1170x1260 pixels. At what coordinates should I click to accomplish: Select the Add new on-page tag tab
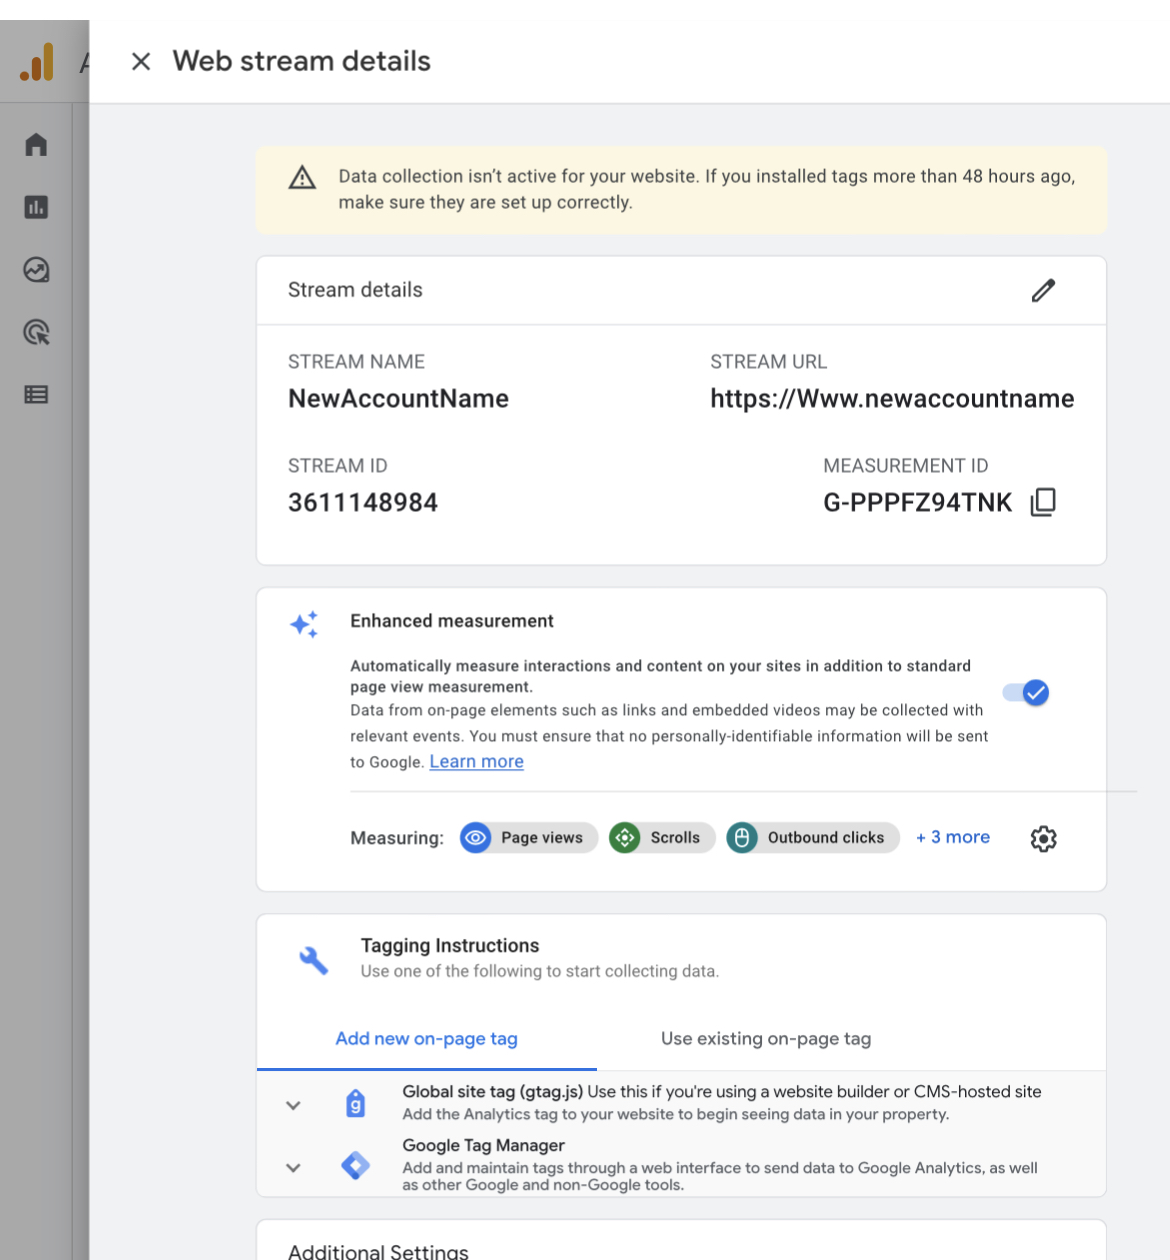point(426,1039)
